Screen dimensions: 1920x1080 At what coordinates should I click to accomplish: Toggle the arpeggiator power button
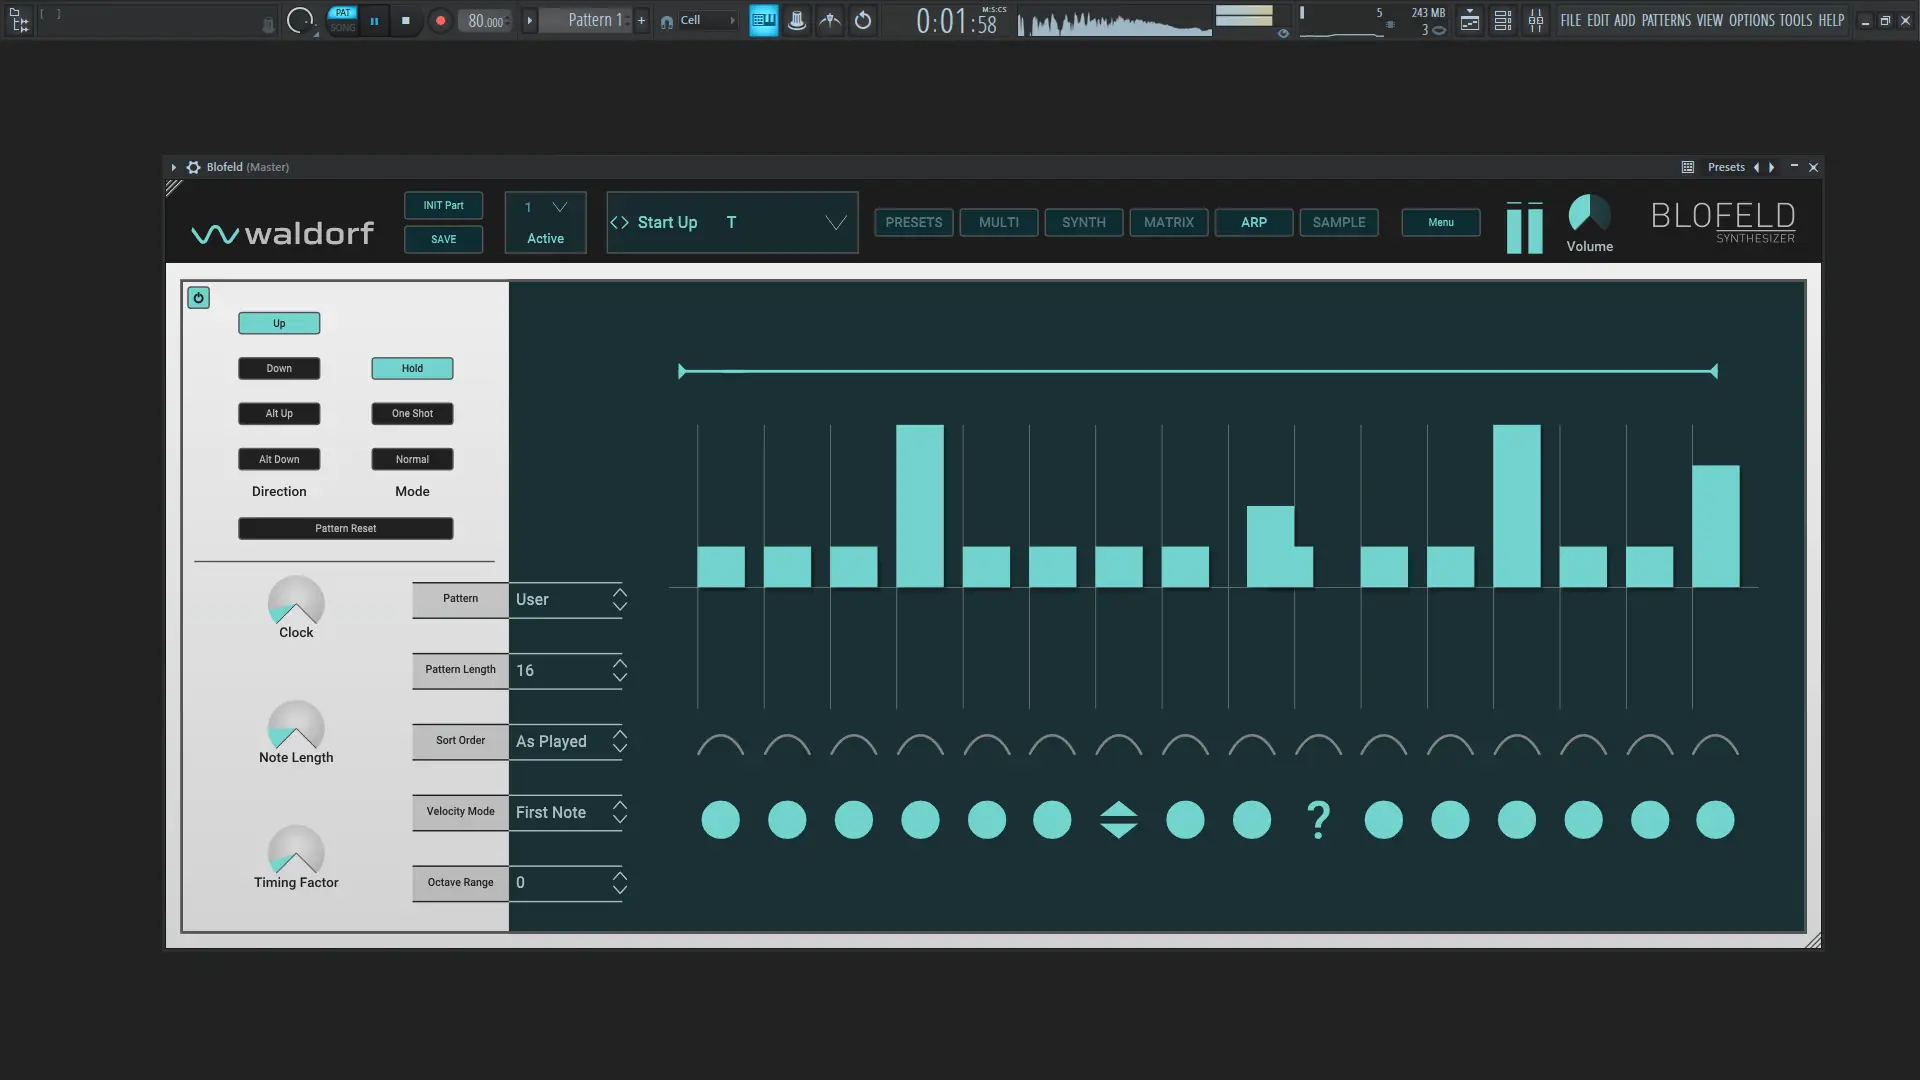pyautogui.click(x=199, y=298)
